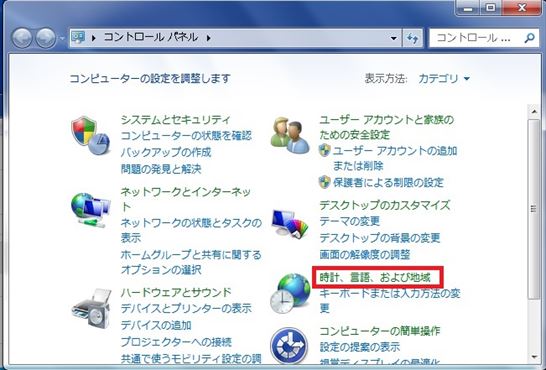Open Hardware and Sound printer icon

[92, 308]
